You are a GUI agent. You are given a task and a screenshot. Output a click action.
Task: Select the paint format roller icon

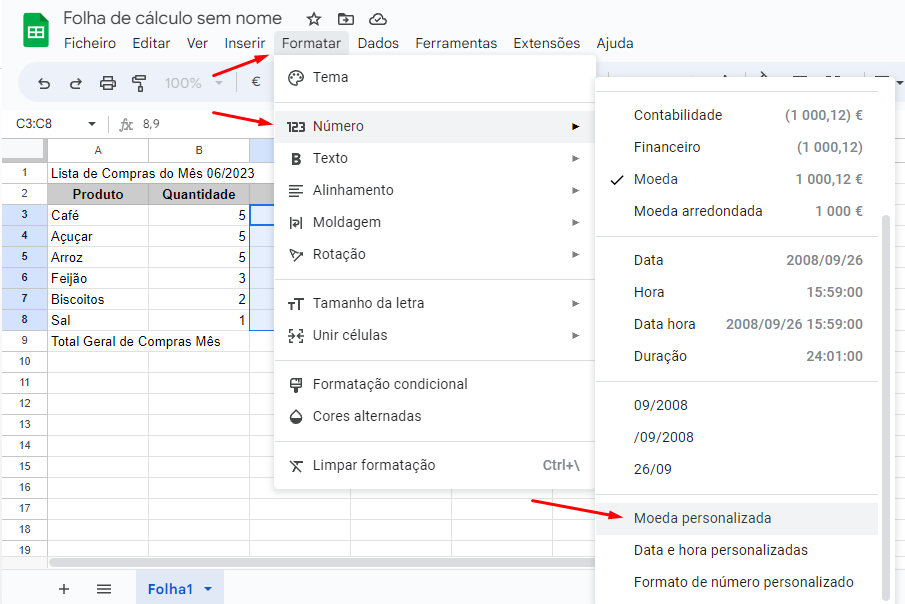(140, 83)
